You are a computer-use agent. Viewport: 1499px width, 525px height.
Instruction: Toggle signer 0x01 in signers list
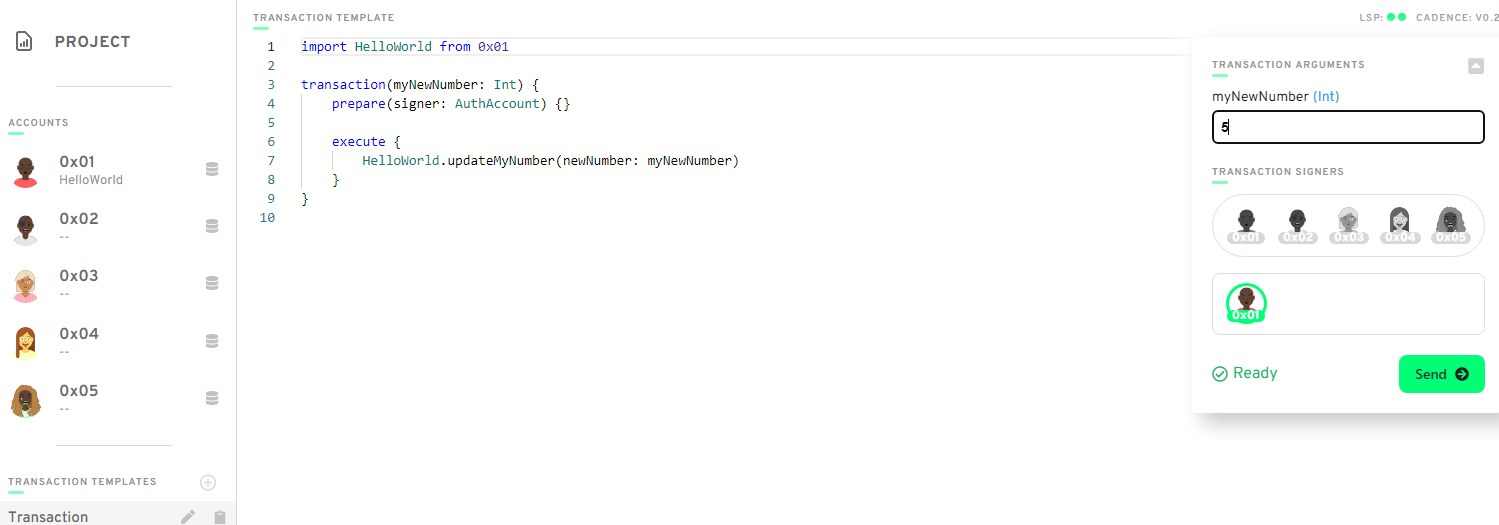click(1246, 226)
